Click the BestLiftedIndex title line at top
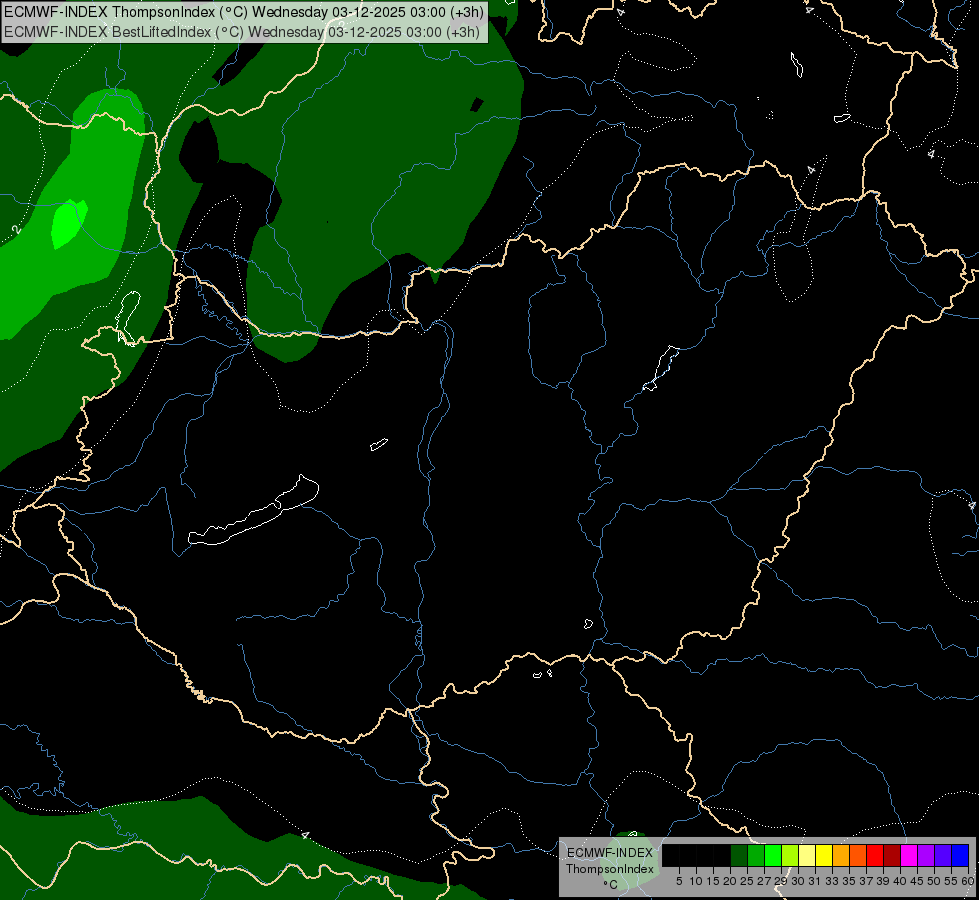This screenshot has width=979, height=900. pyautogui.click(x=242, y=32)
